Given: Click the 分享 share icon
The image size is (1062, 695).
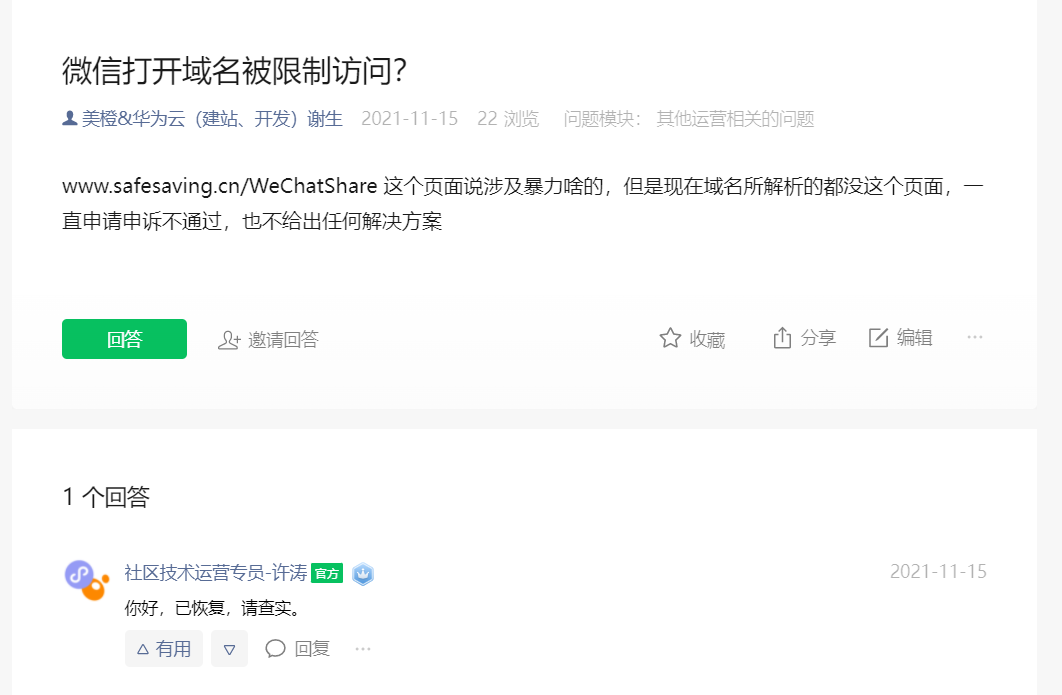Looking at the screenshot, I should [x=782, y=337].
